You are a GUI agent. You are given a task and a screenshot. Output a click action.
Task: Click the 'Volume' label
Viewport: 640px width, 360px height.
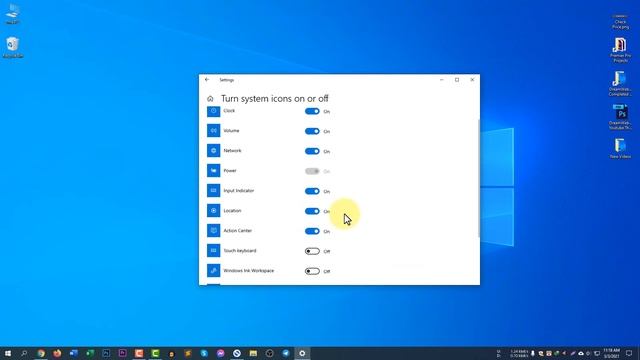(231, 131)
